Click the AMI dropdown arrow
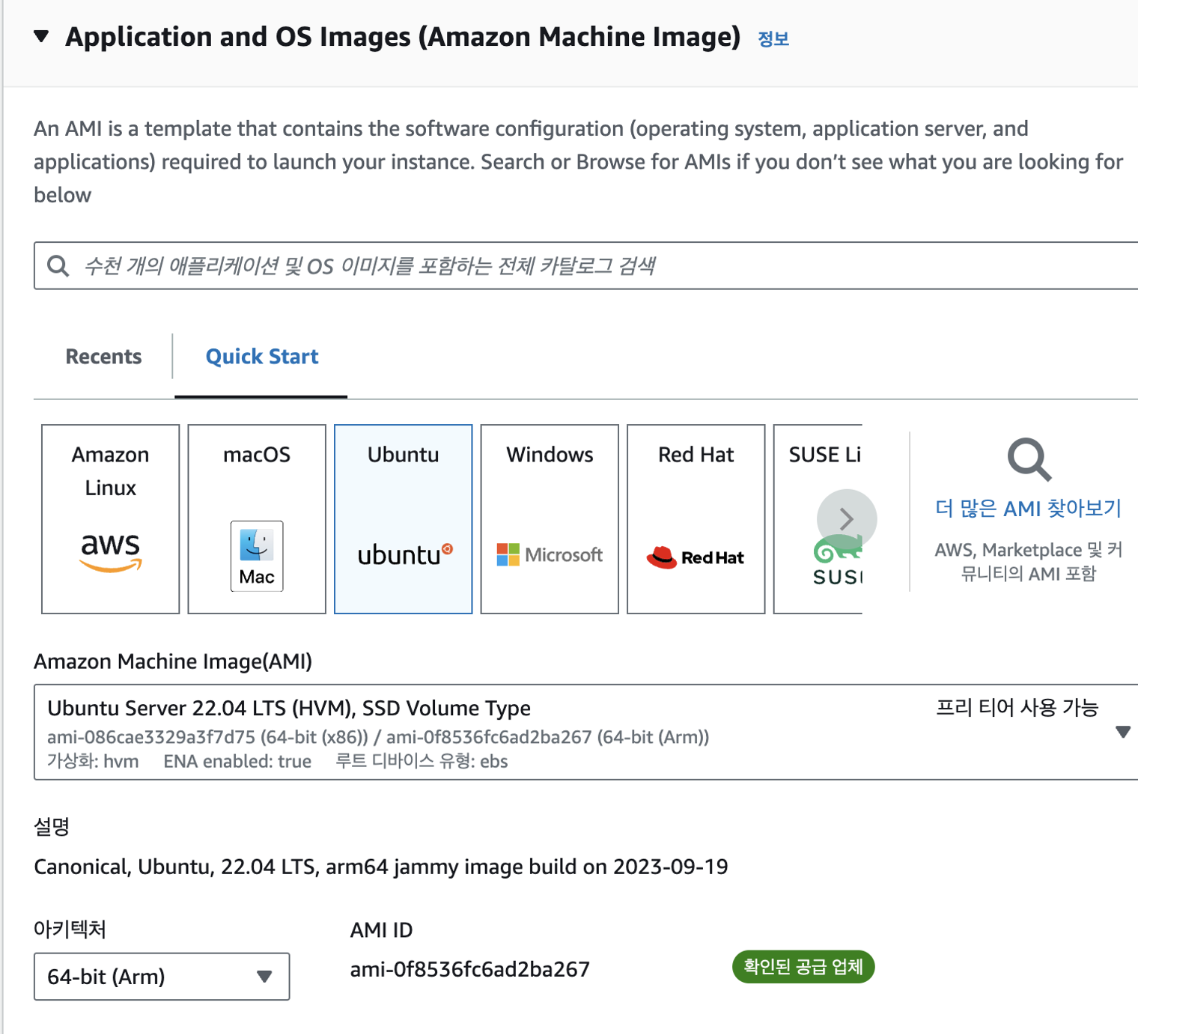This screenshot has width=1184, height=1034. tap(1123, 732)
